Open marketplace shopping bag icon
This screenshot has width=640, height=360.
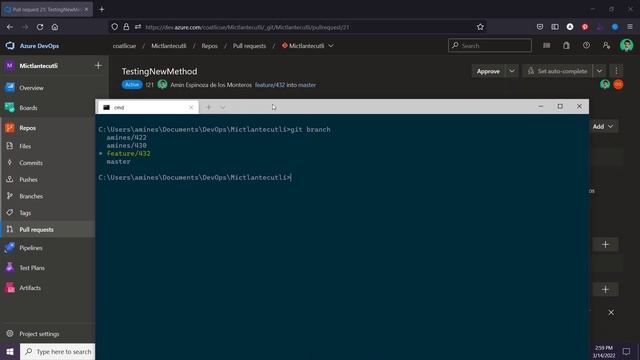click(x=566, y=45)
